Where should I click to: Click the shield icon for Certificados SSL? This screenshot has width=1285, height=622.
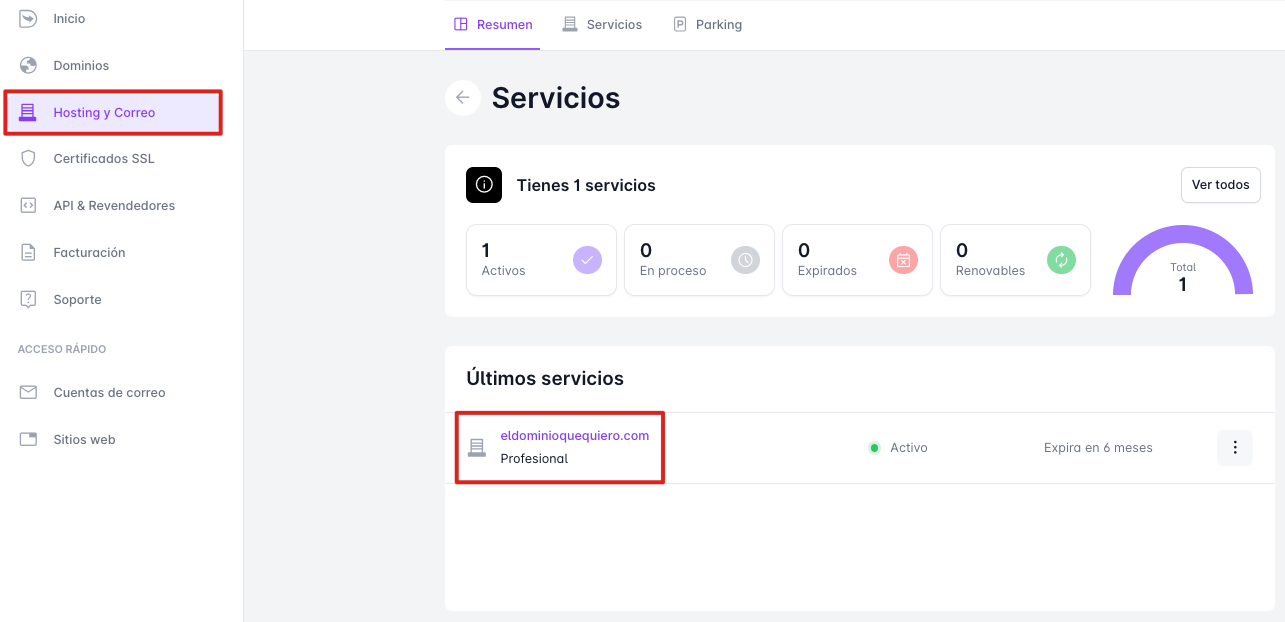pyautogui.click(x=28, y=159)
